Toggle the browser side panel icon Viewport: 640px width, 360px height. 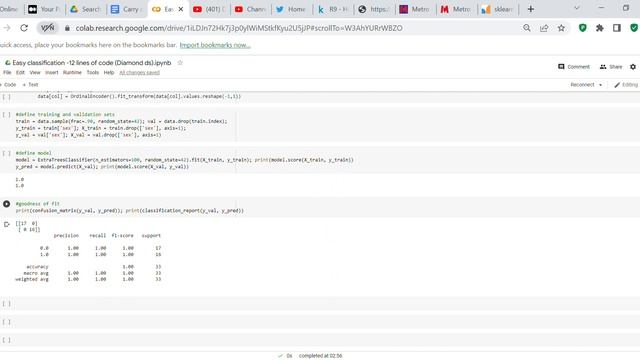click(x=617, y=28)
